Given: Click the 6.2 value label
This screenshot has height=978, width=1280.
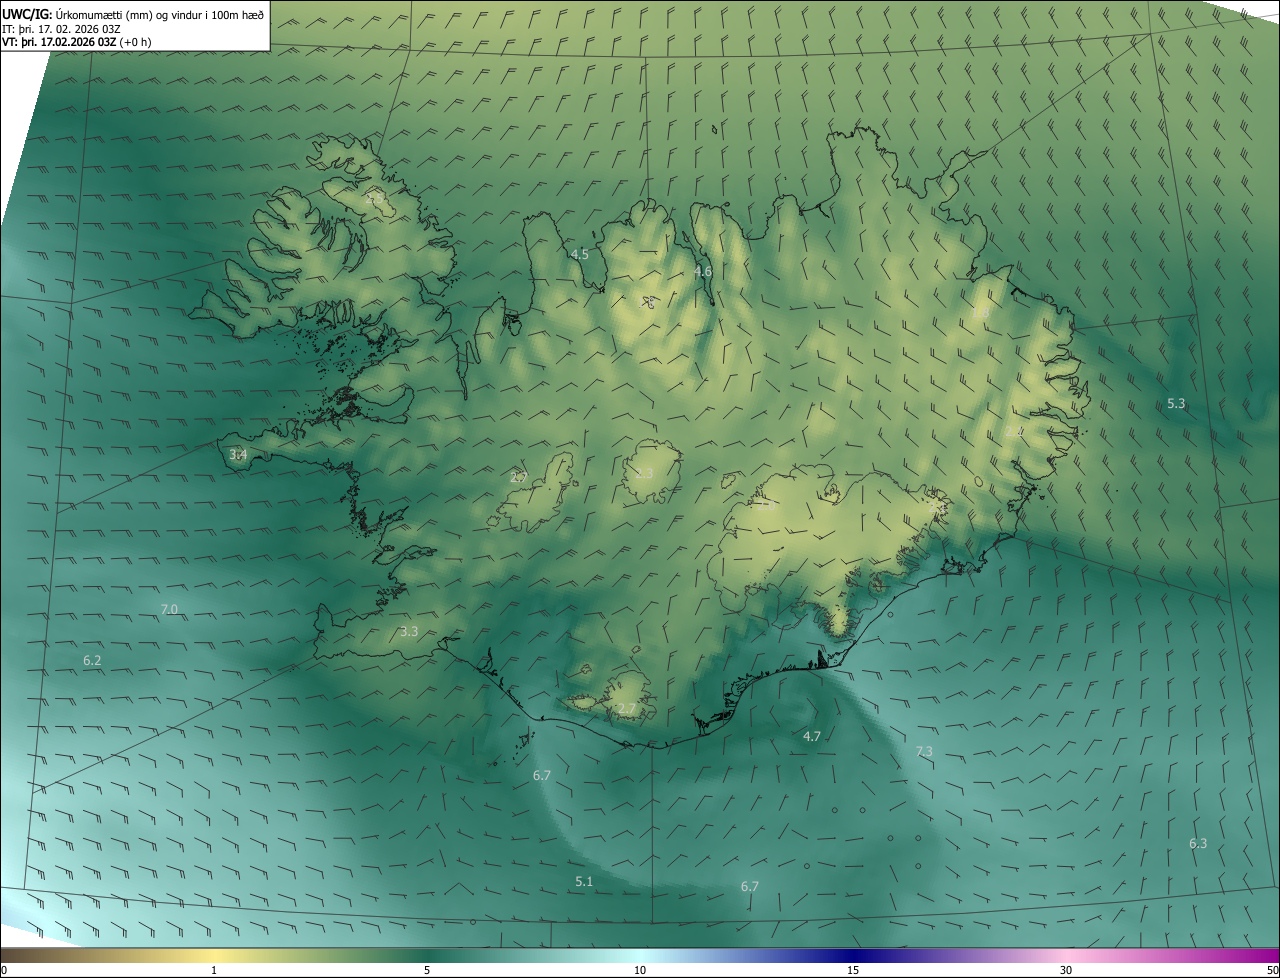Looking at the screenshot, I should (92, 661).
